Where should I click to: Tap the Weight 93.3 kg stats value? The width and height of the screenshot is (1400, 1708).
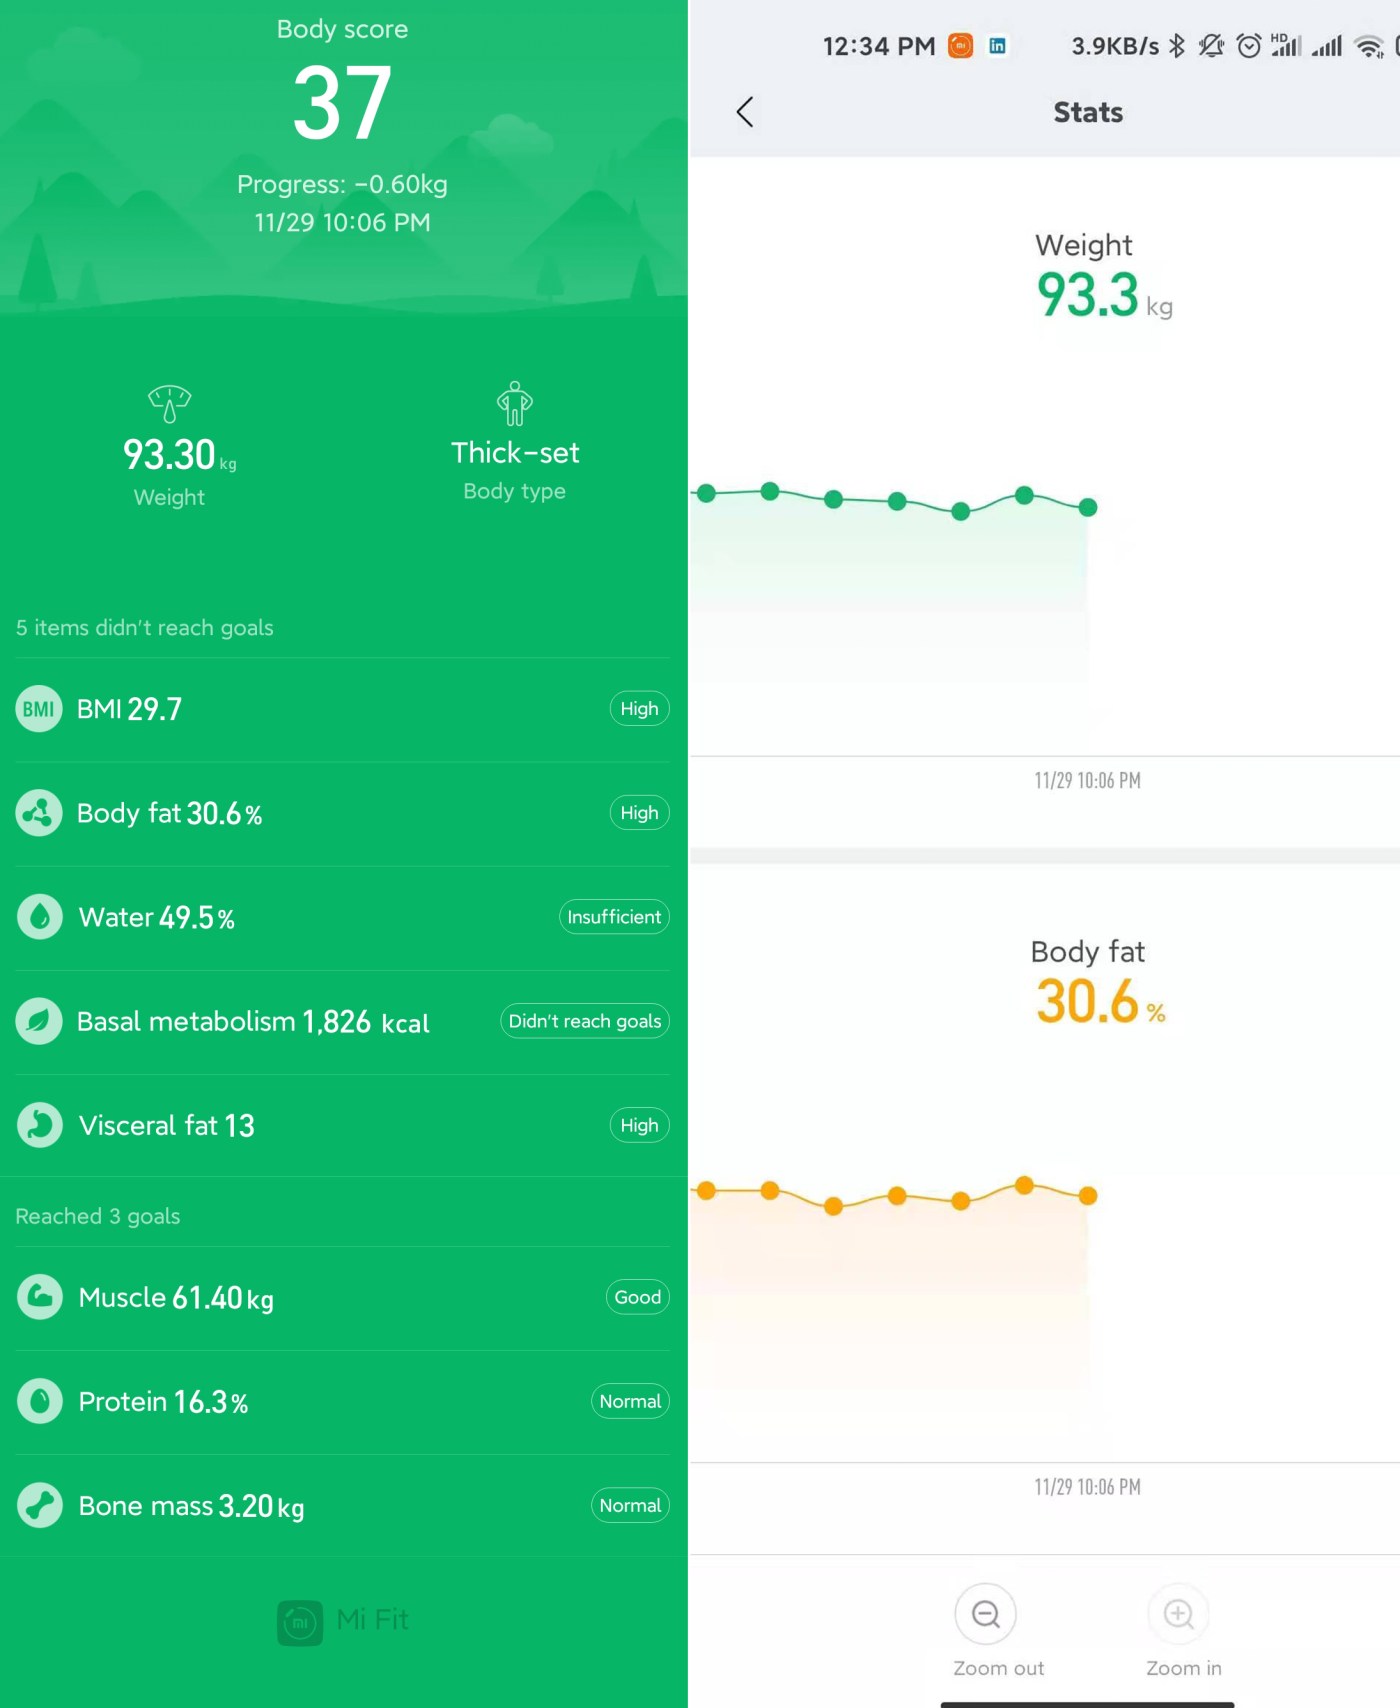coord(1104,295)
